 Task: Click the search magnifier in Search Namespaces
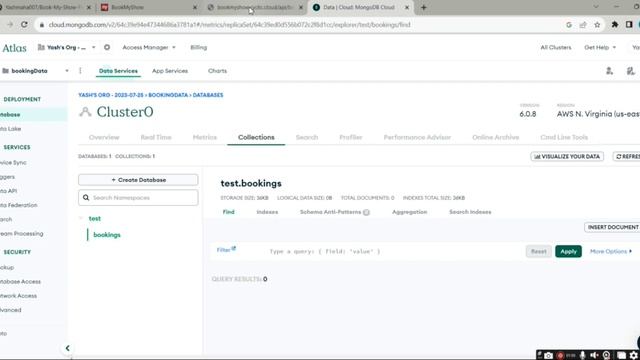tap(86, 198)
